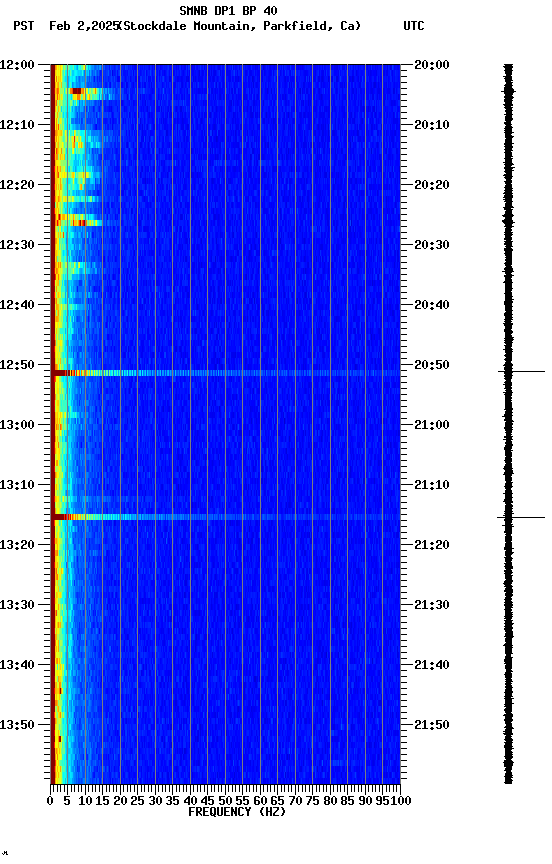Click the 12:00 PST time label
This screenshot has width=552, height=864.
17,65
